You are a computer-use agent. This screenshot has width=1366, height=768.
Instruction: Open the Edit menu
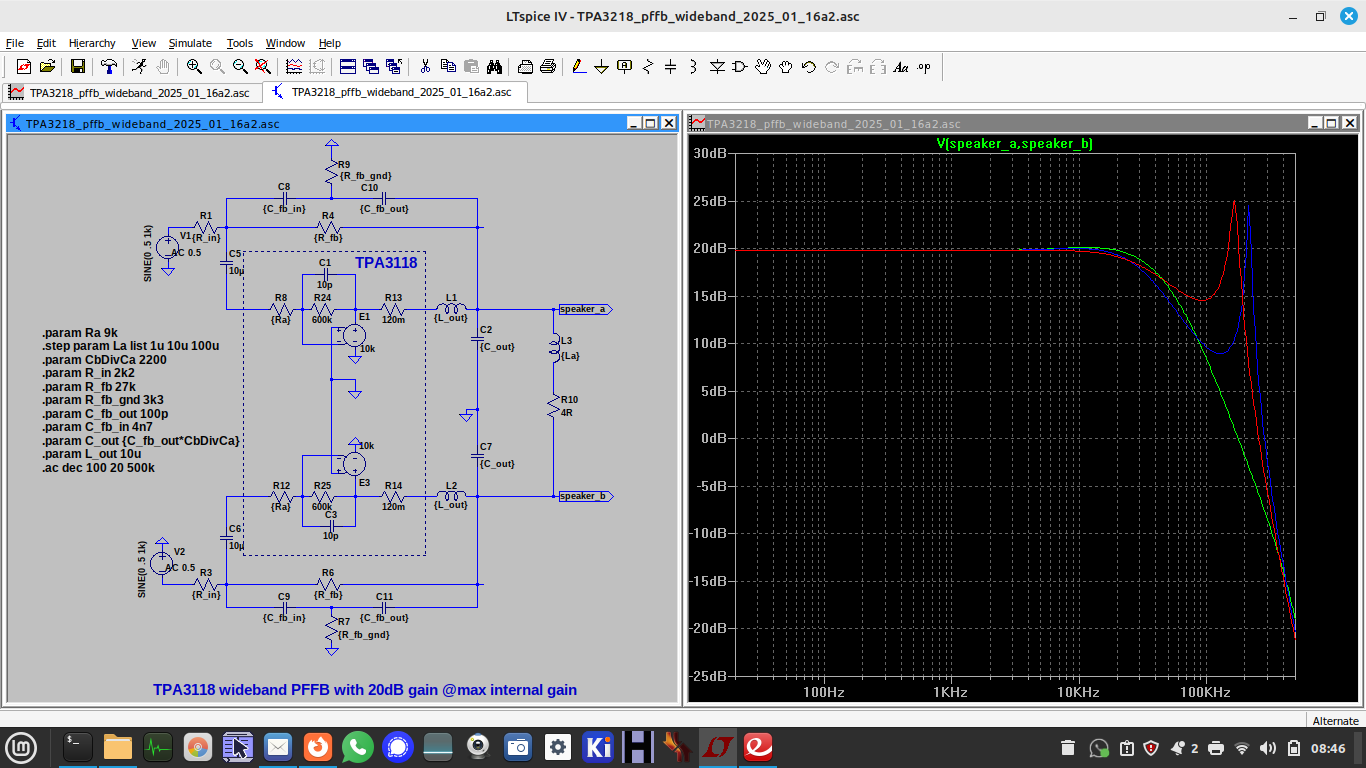click(x=46, y=43)
